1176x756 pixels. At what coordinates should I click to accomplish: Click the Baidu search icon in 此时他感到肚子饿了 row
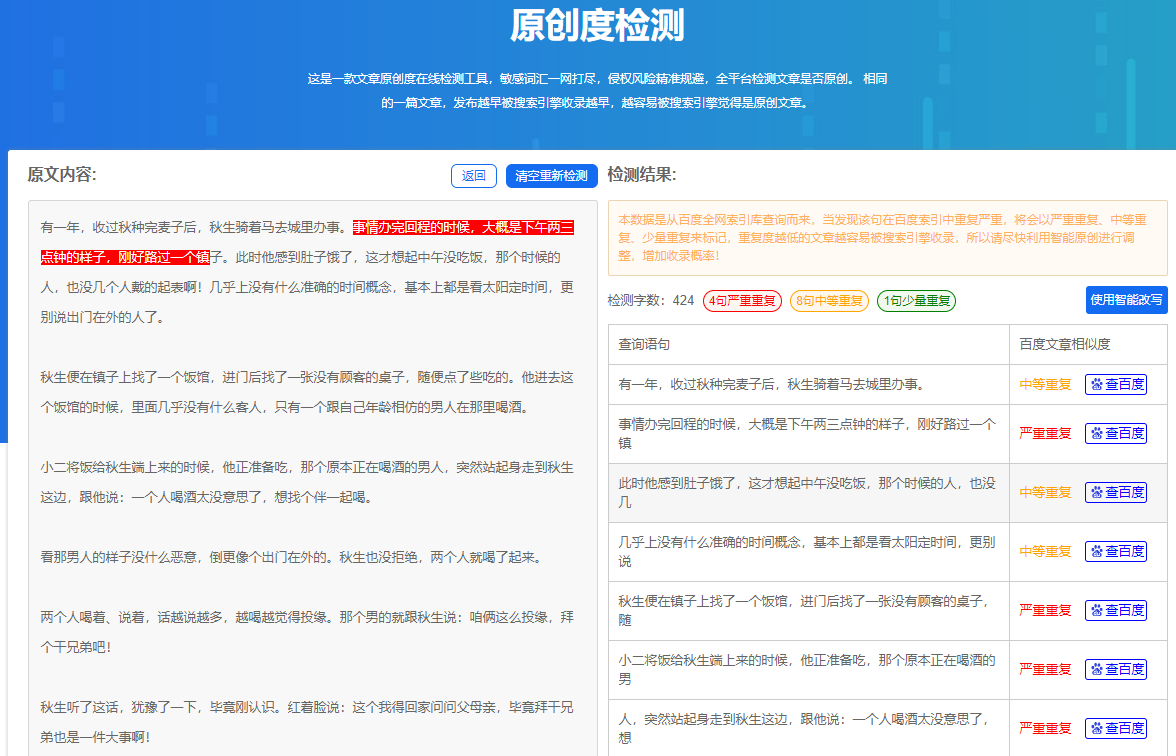point(1116,492)
